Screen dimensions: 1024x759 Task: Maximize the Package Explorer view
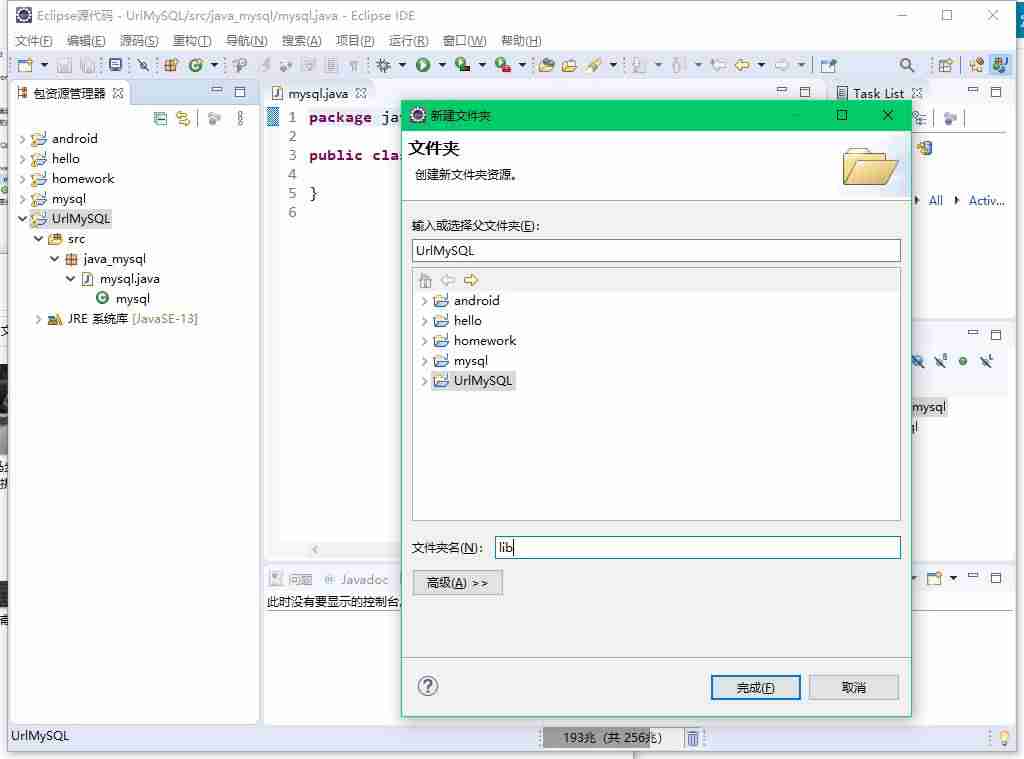pyautogui.click(x=240, y=92)
